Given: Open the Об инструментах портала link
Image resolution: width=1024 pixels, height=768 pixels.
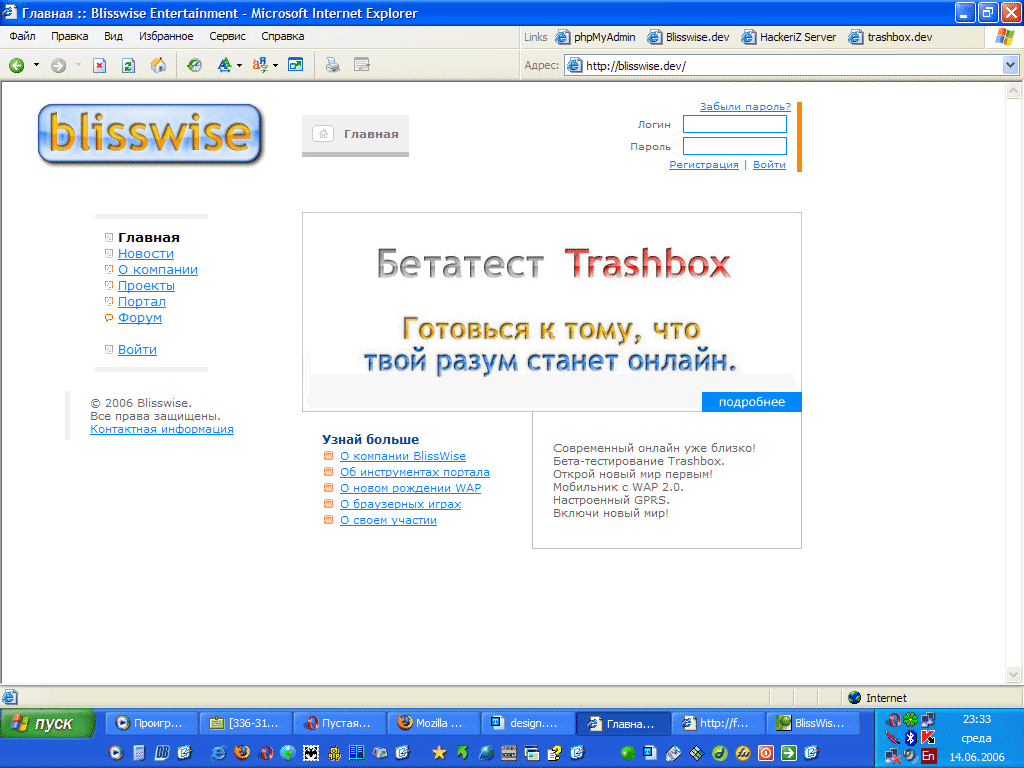Looking at the screenshot, I should (415, 472).
